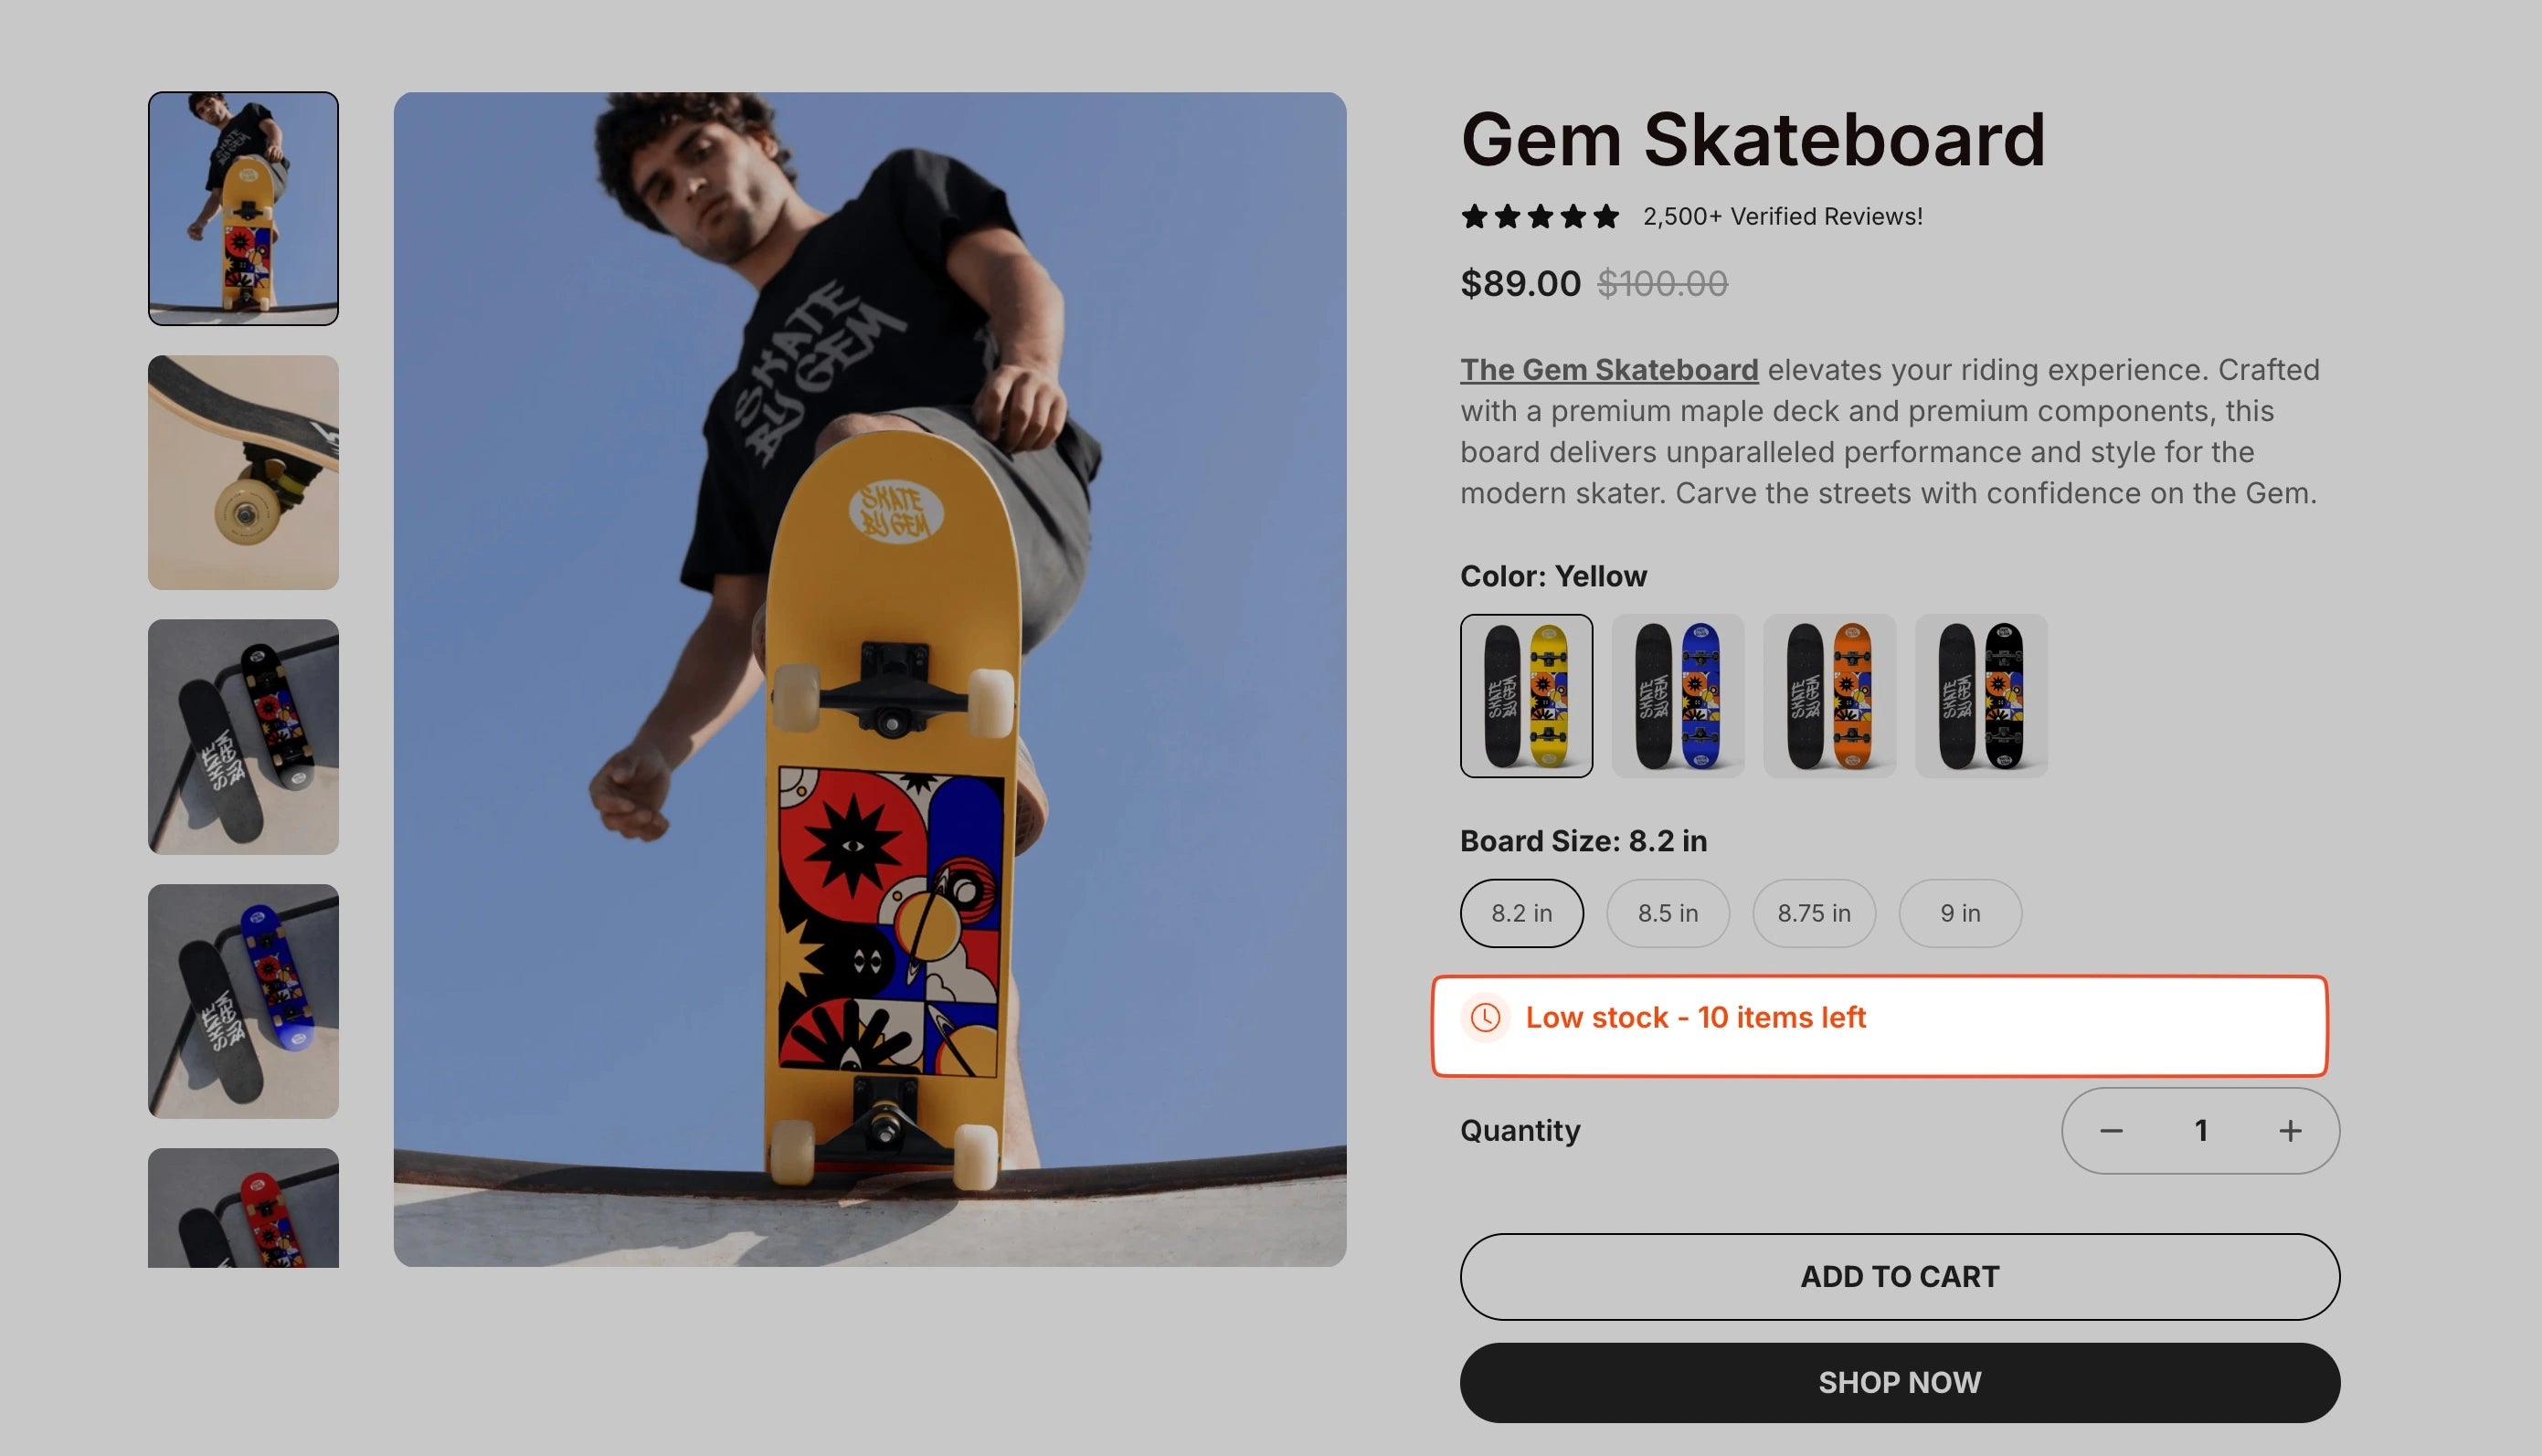Click ADD TO CART button
Viewport: 2542px width, 1456px height.
pyautogui.click(x=1900, y=1277)
